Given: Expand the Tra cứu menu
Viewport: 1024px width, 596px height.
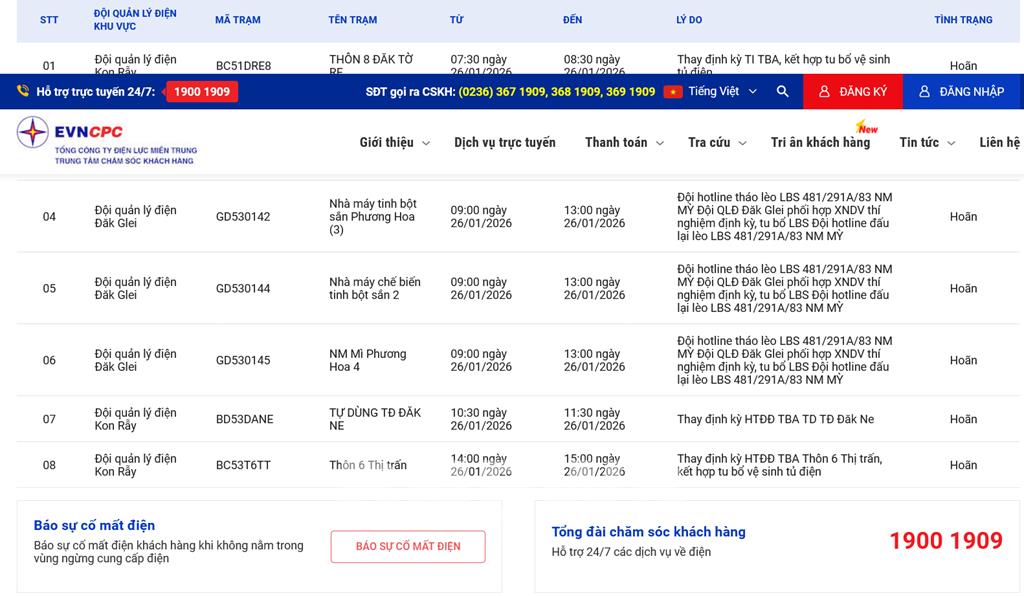Looking at the screenshot, I should (716, 143).
